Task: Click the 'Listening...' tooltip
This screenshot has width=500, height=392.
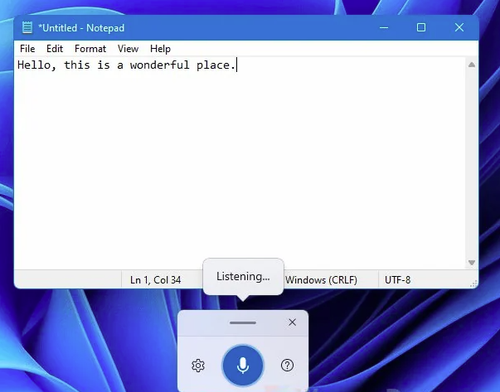Action: (243, 276)
